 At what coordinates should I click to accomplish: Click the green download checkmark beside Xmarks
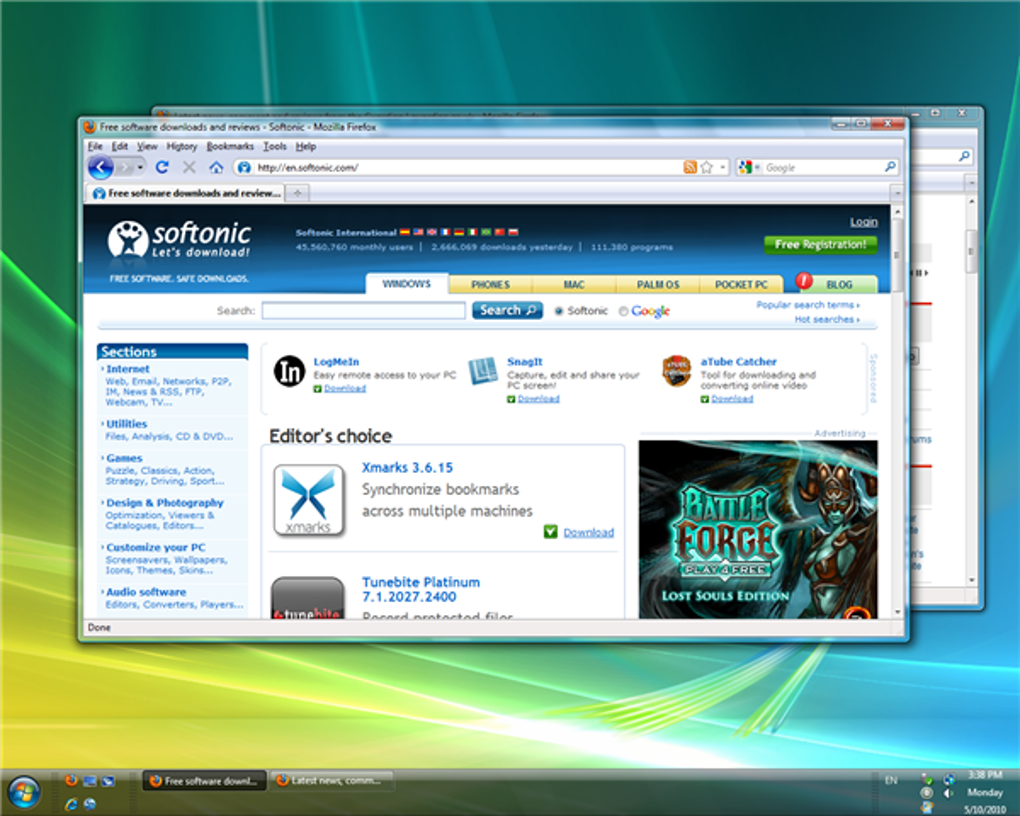point(550,532)
